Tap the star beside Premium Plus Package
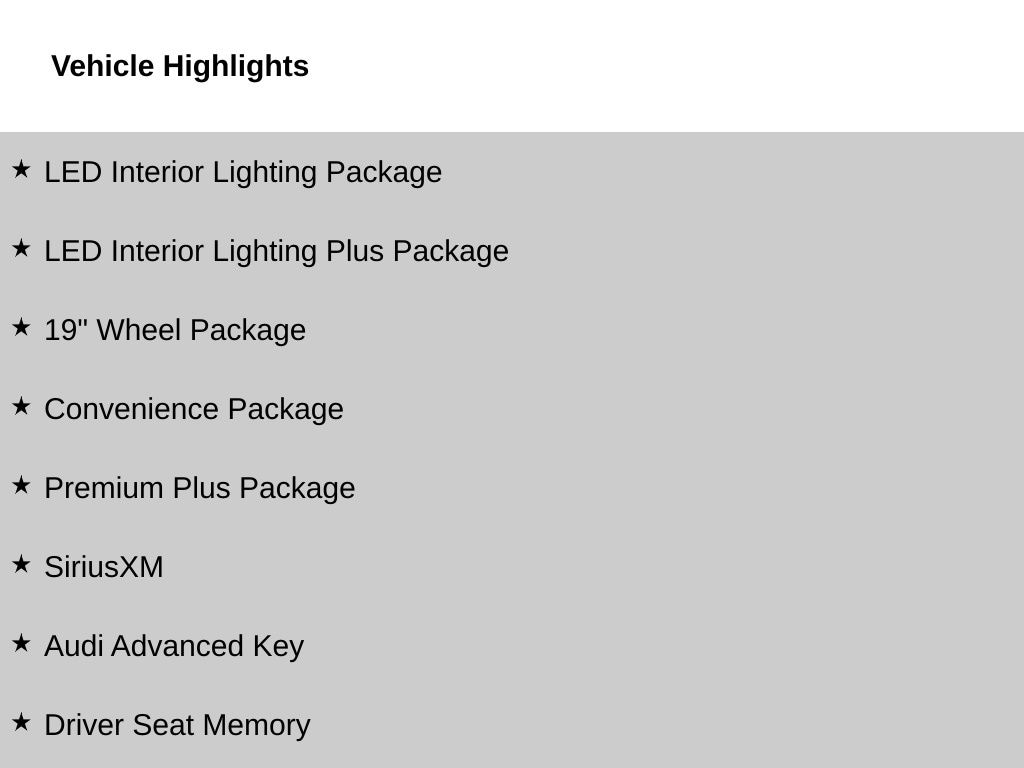1024x768 pixels. [x=21, y=485]
